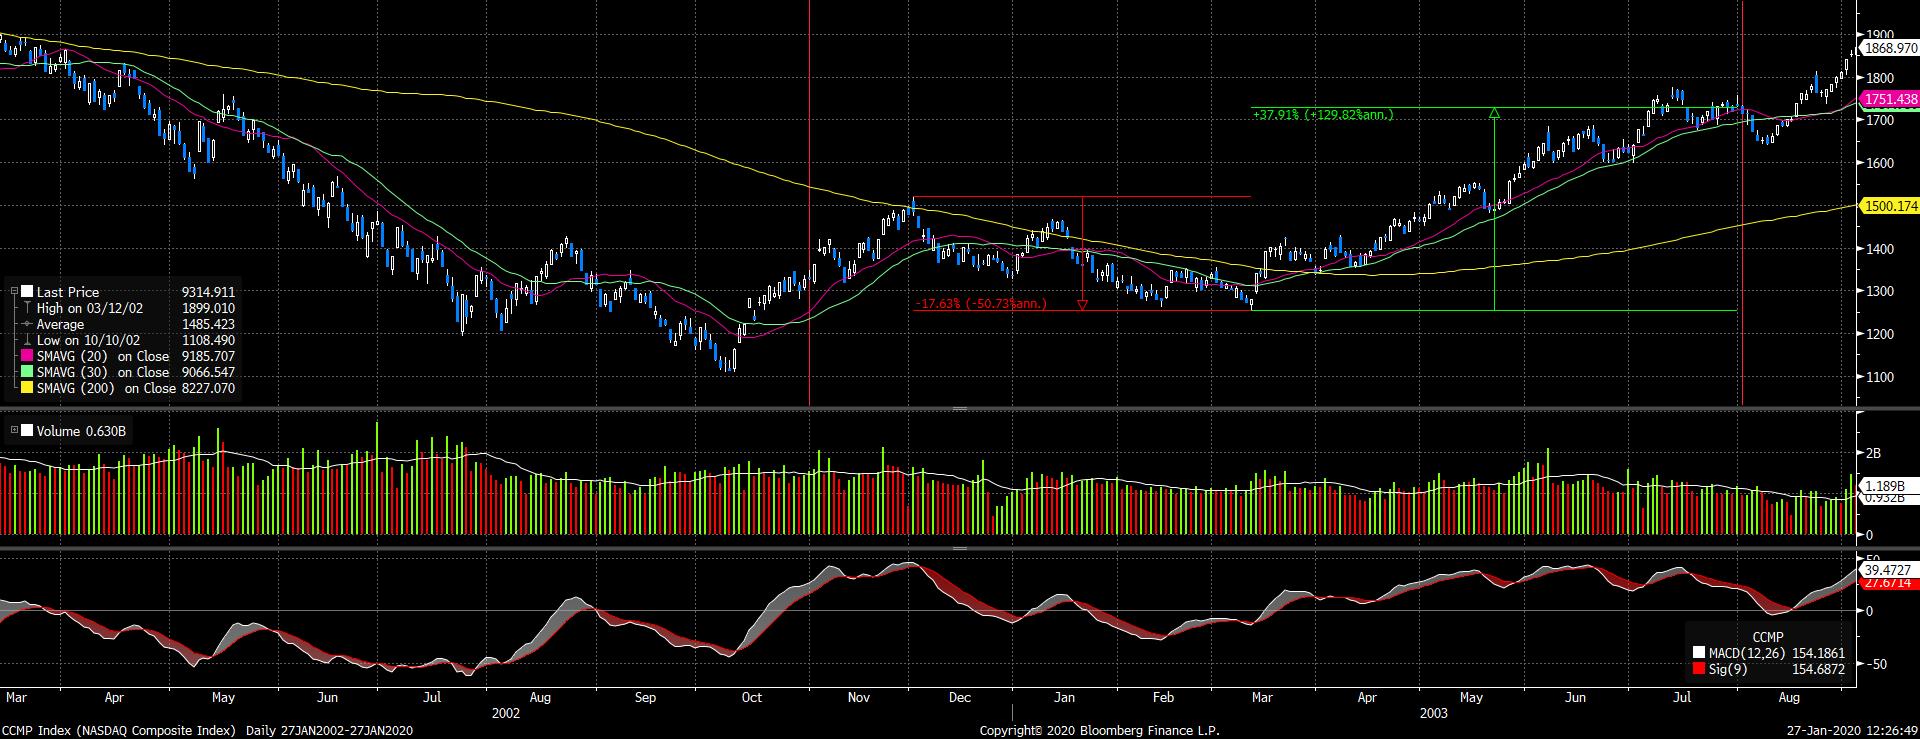Click the 'Aug' 2003 month label near axis end
Viewport: 1920px width, 739px height.
tap(1789, 698)
